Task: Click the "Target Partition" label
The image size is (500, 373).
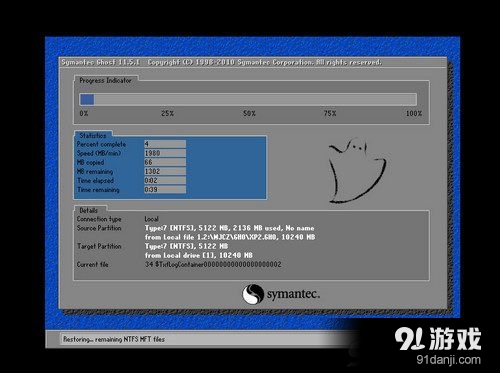Action: coord(99,246)
